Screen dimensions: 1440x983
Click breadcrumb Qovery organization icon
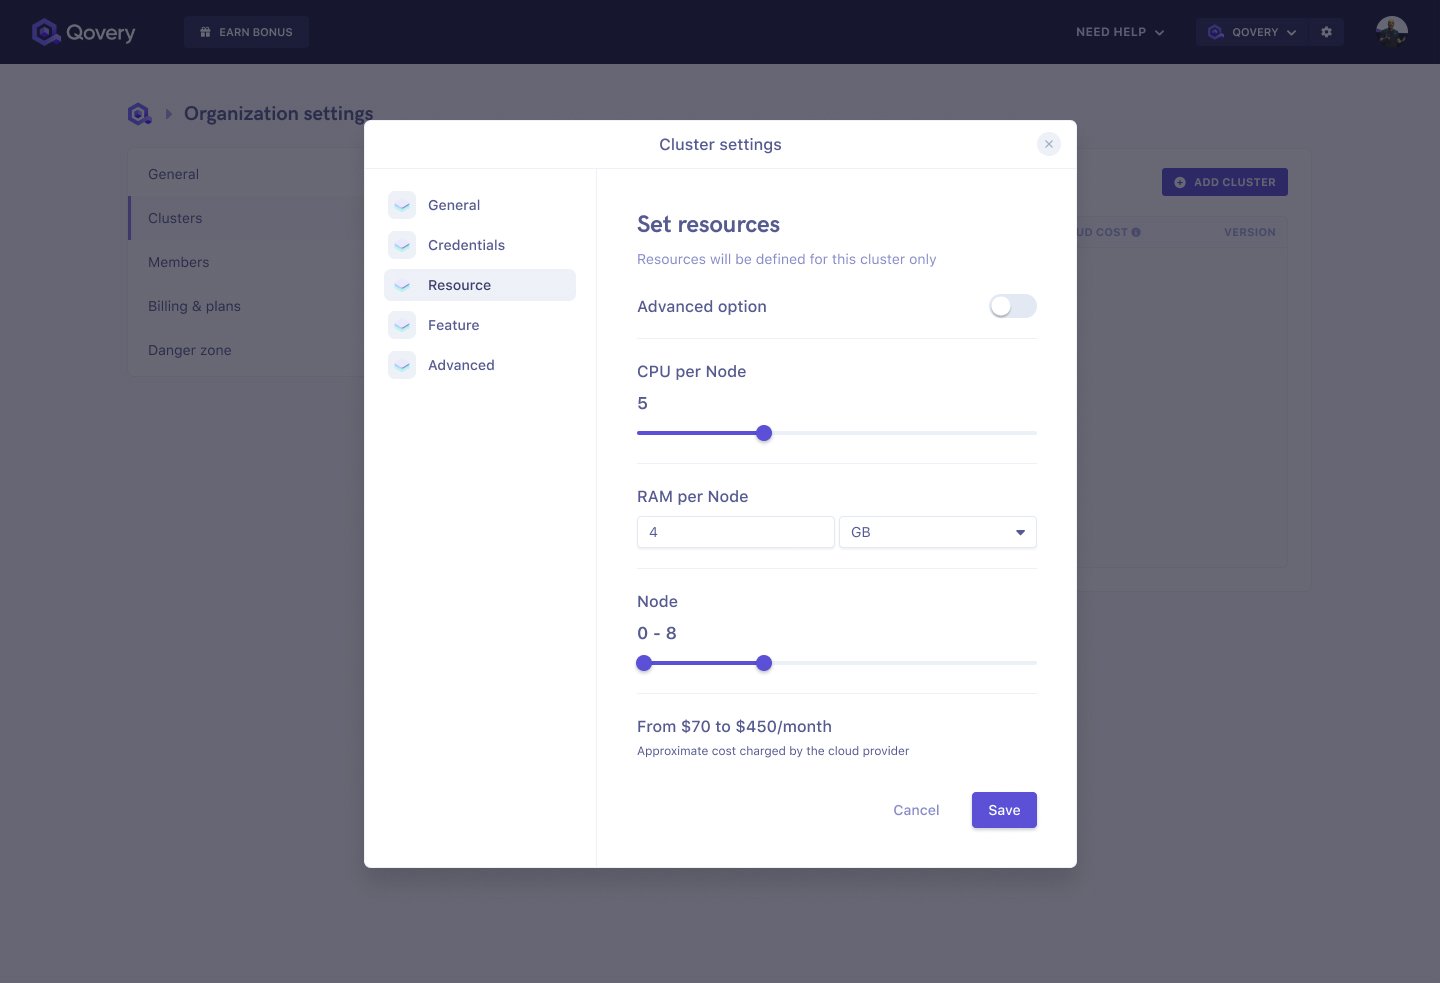click(x=139, y=114)
